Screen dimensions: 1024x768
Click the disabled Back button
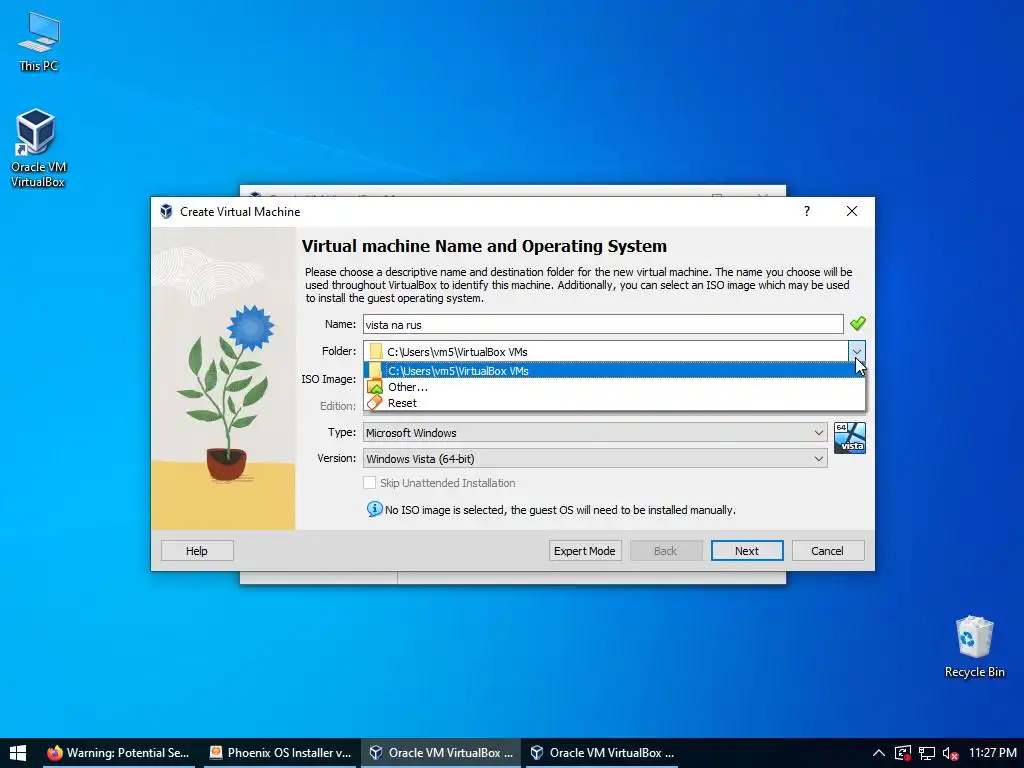click(x=665, y=551)
